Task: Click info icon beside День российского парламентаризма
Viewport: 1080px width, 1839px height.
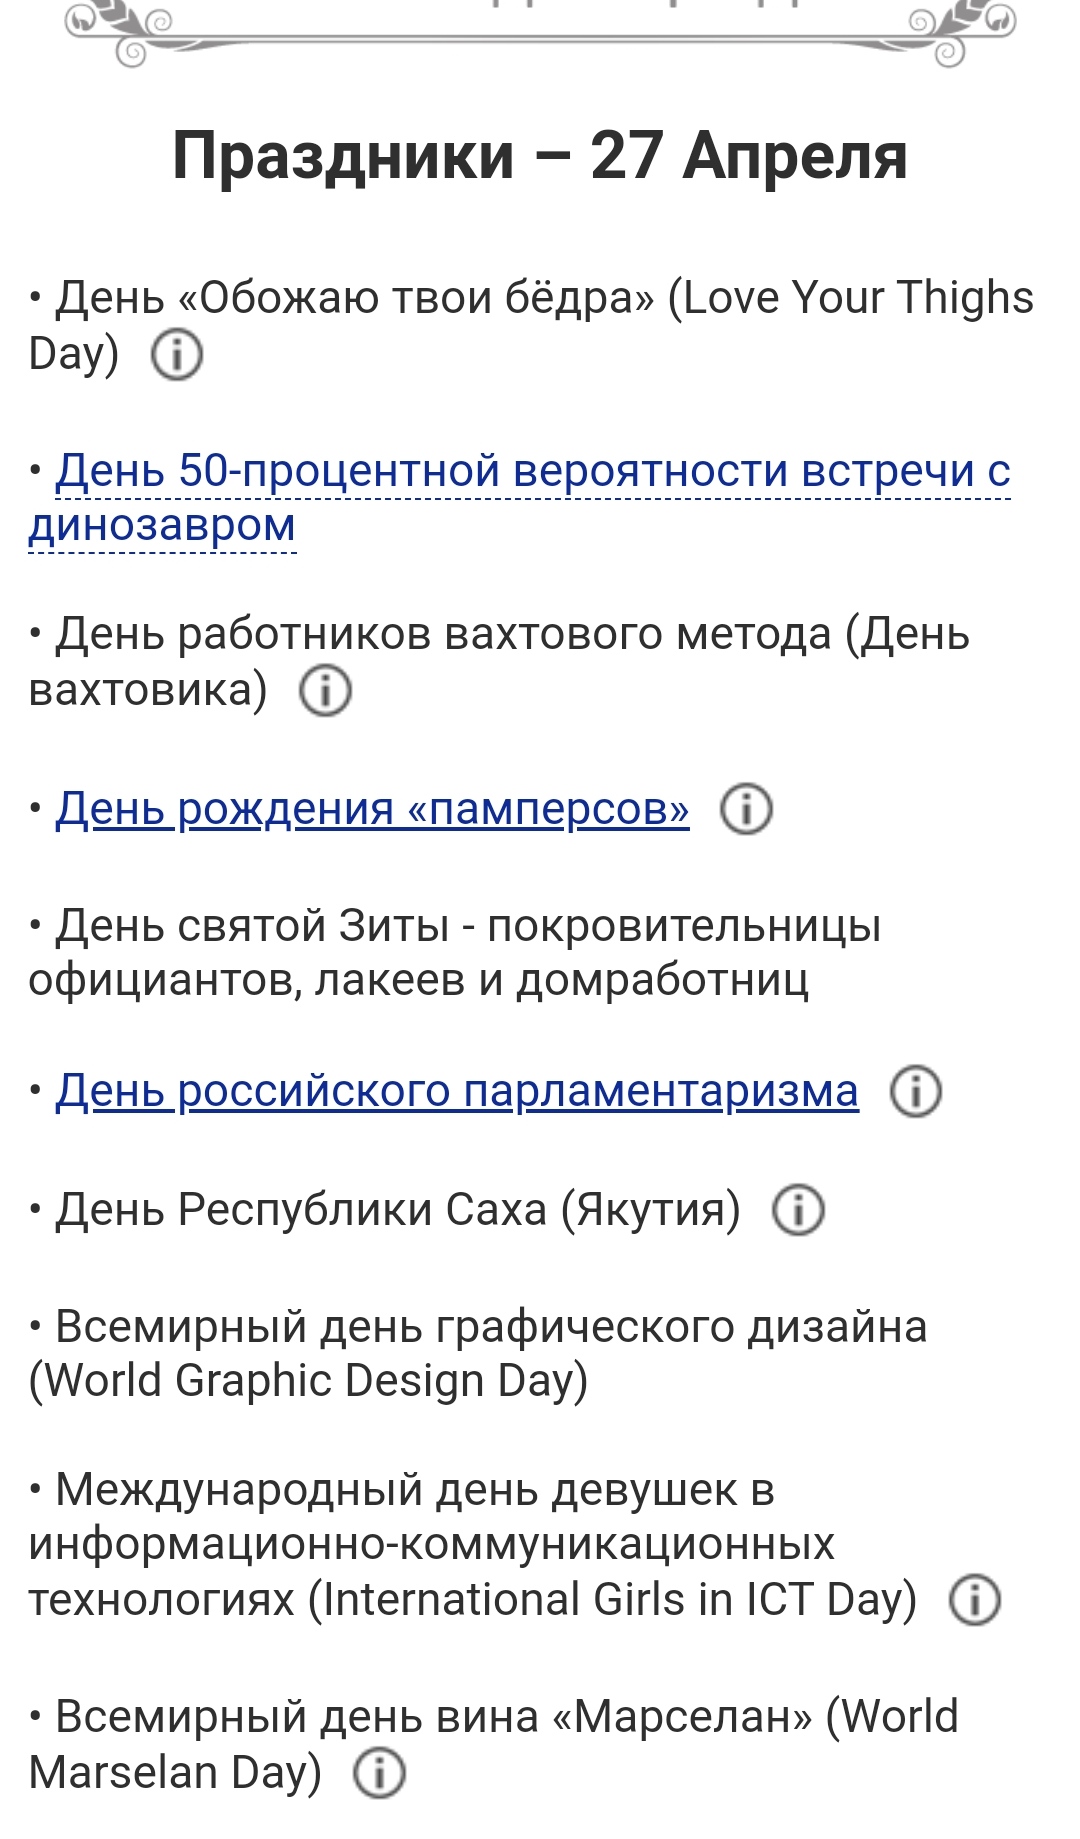Action: (915, 1091)
